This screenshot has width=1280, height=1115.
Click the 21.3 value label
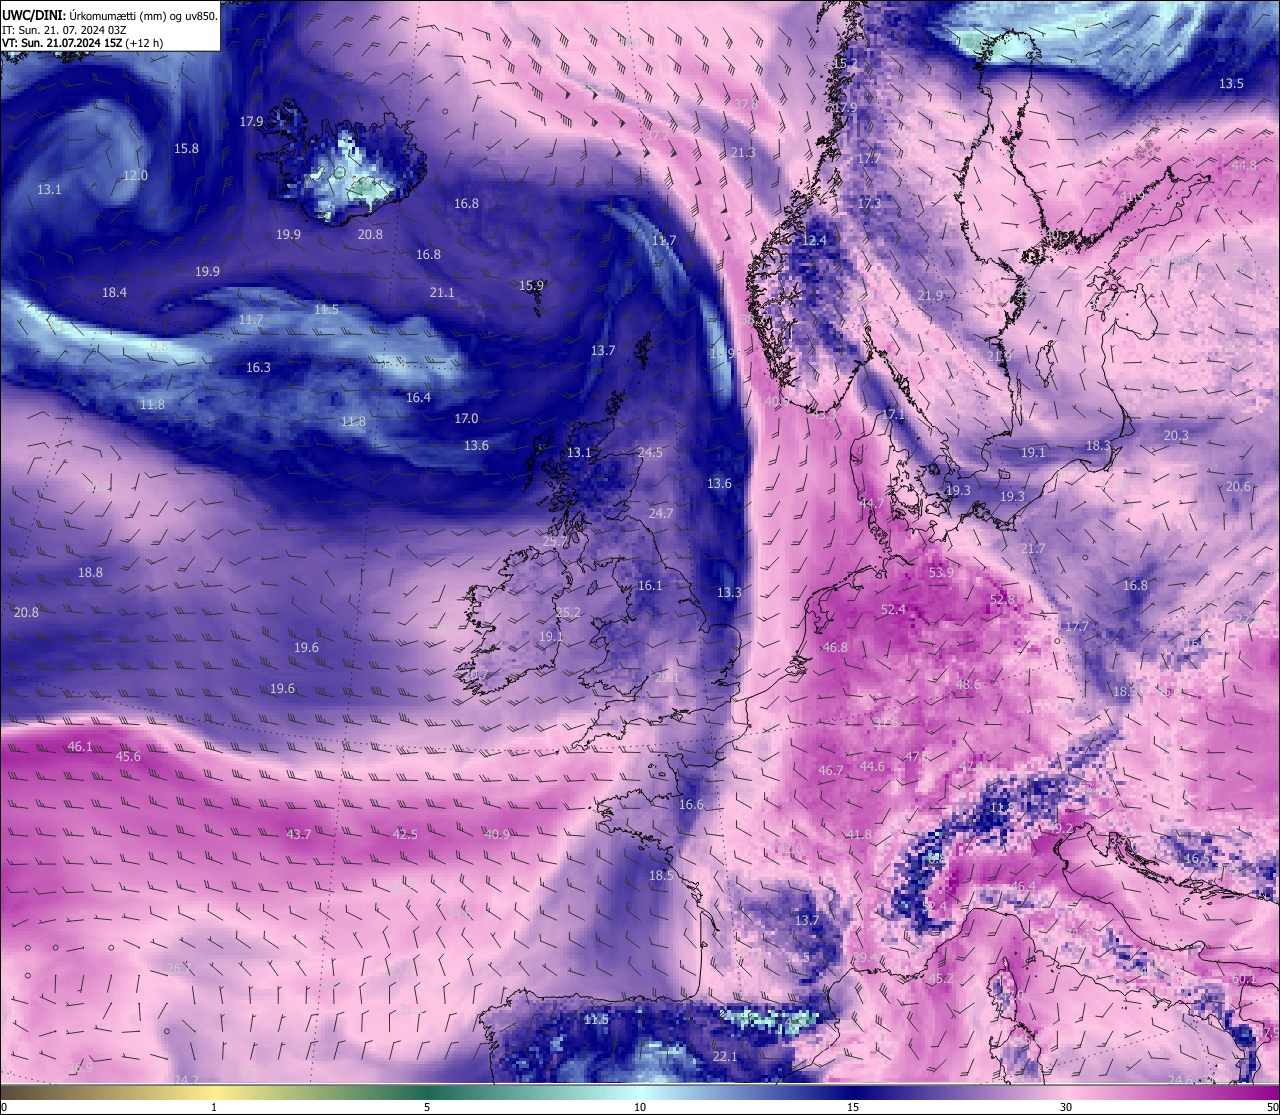pos(742,152)
